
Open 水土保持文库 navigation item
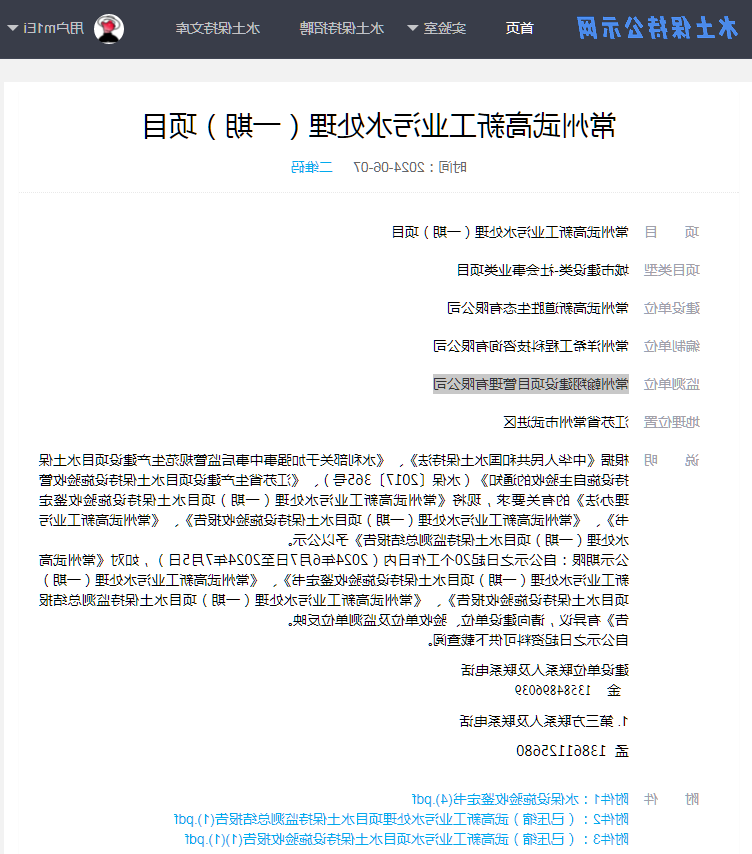[218, 28]
